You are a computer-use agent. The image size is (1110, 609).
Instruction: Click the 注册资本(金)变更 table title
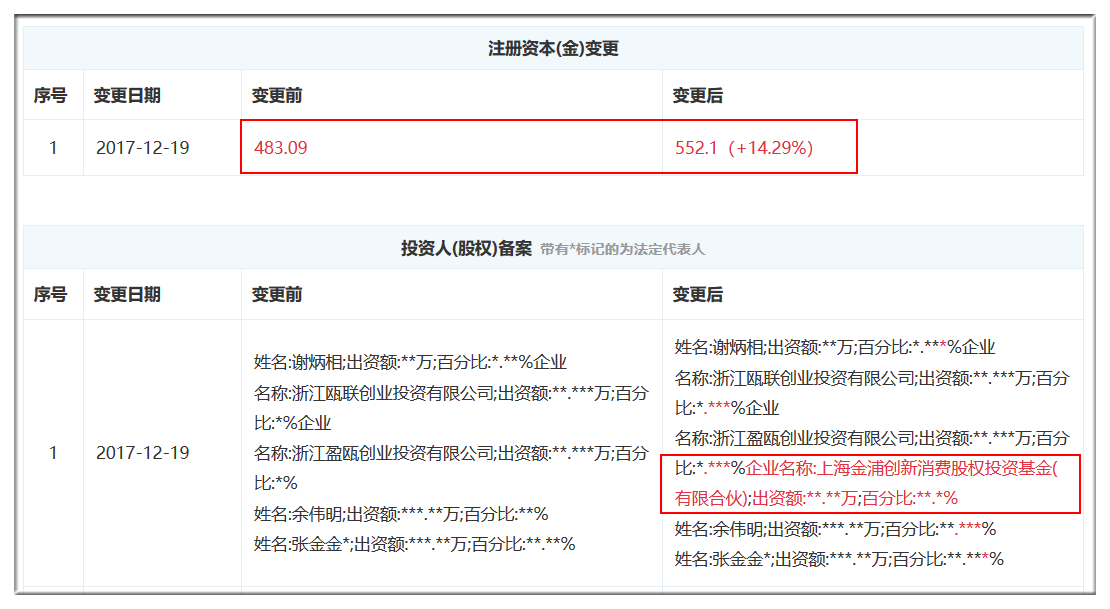tap(553, 49)
